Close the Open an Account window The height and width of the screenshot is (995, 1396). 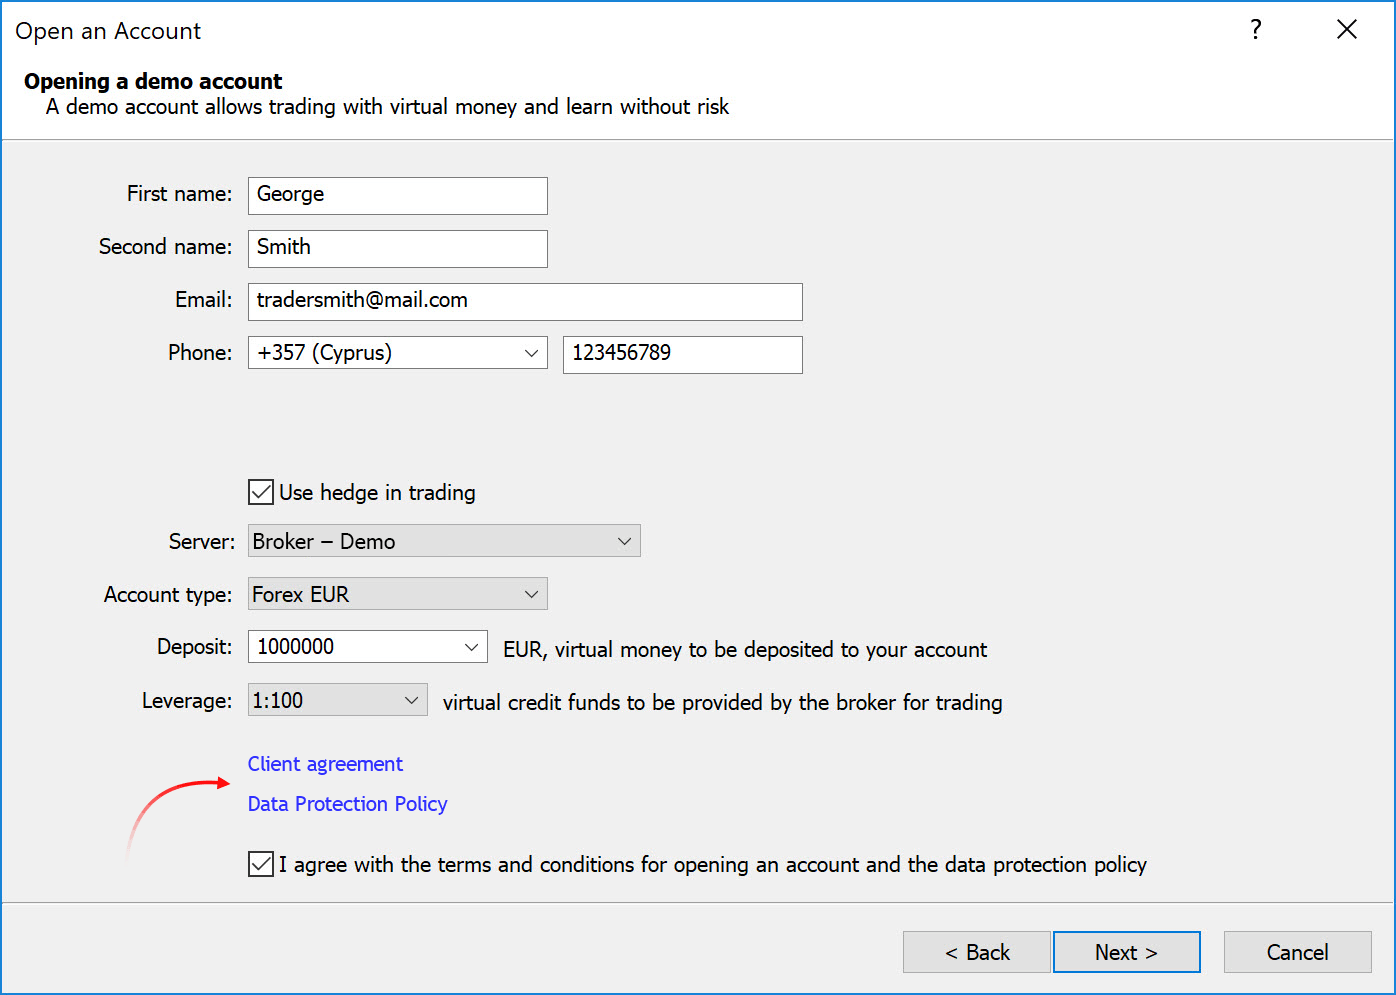click(1346, 29)
